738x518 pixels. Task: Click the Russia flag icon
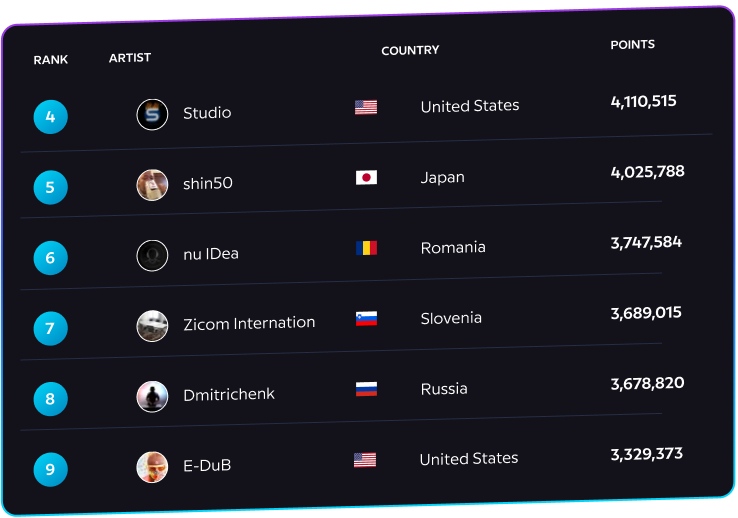point(366,389)
